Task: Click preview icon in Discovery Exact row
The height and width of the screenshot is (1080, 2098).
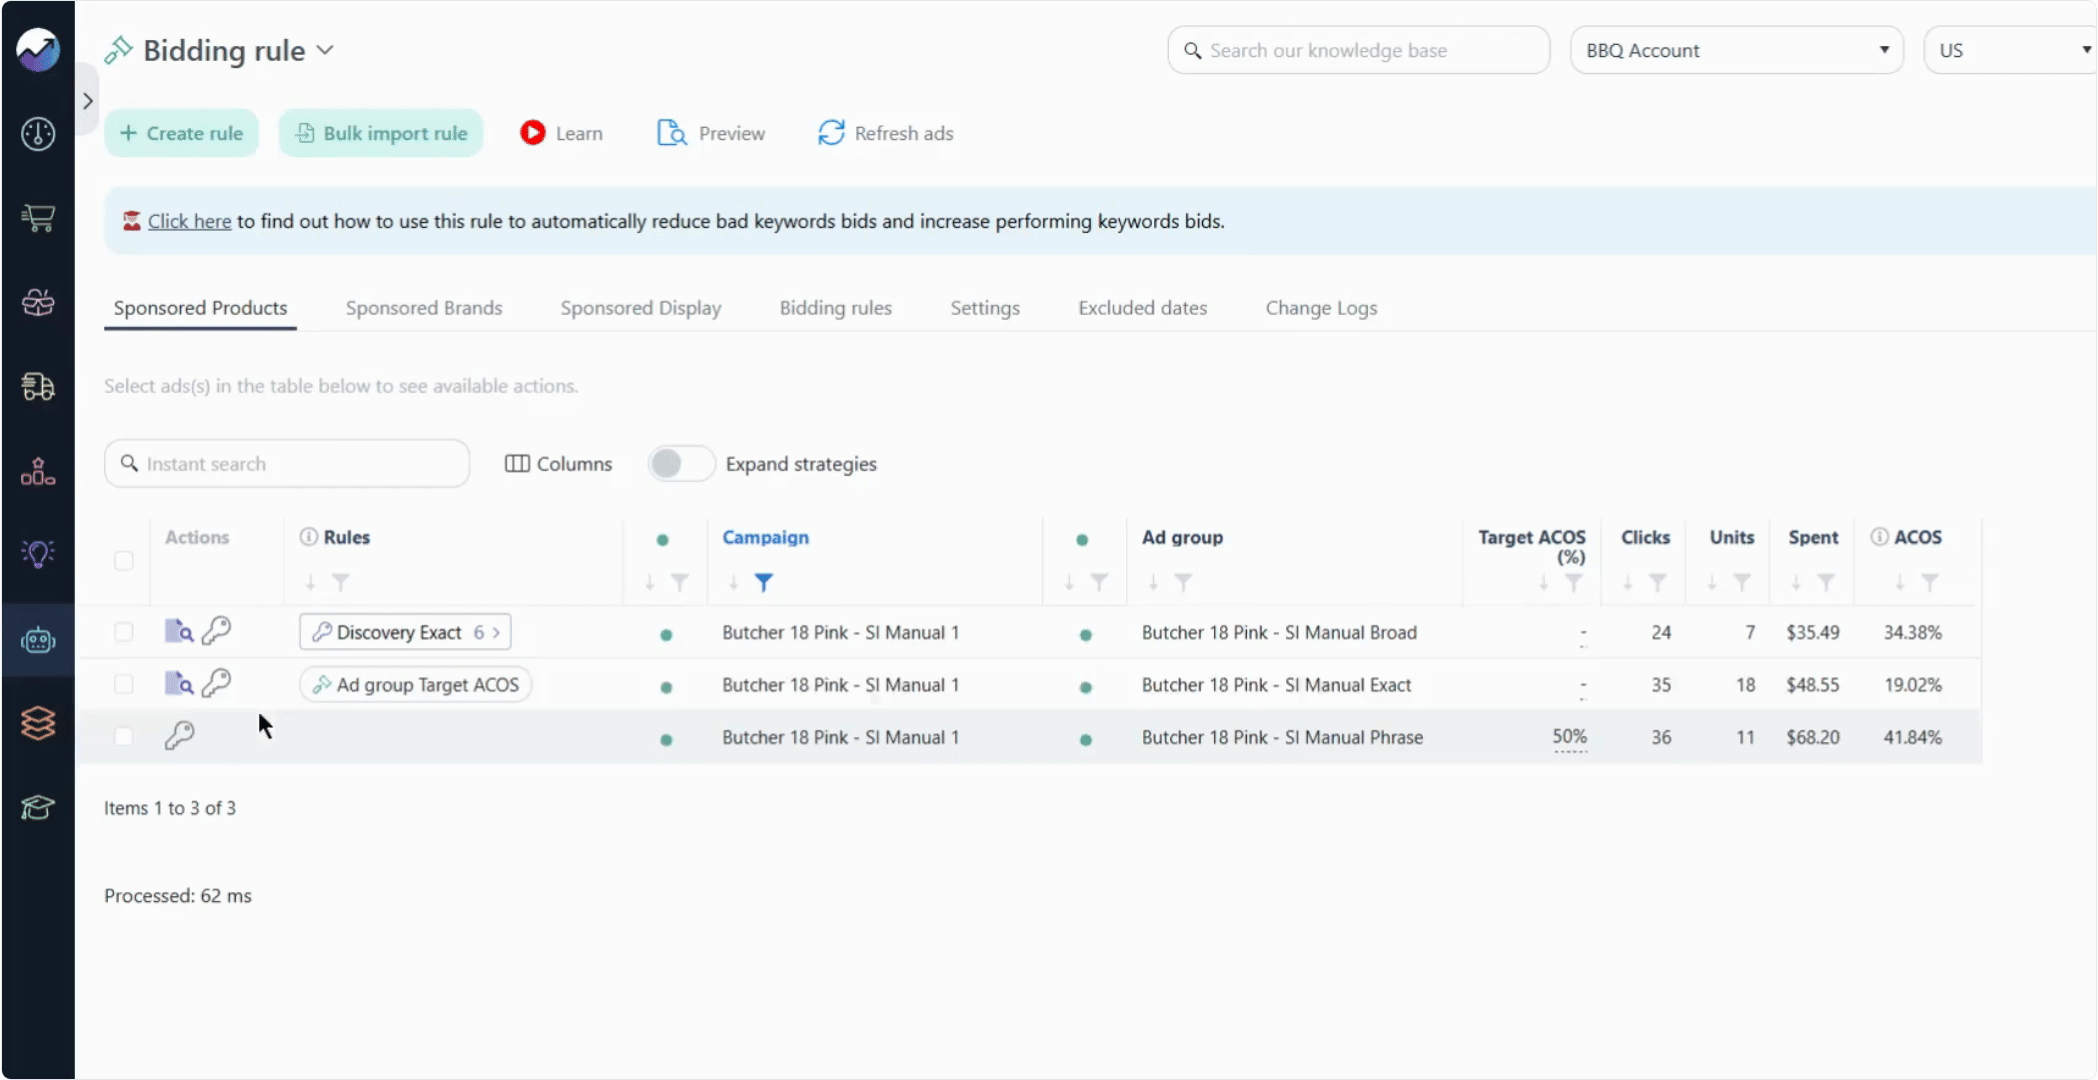Action: [179, 631]
